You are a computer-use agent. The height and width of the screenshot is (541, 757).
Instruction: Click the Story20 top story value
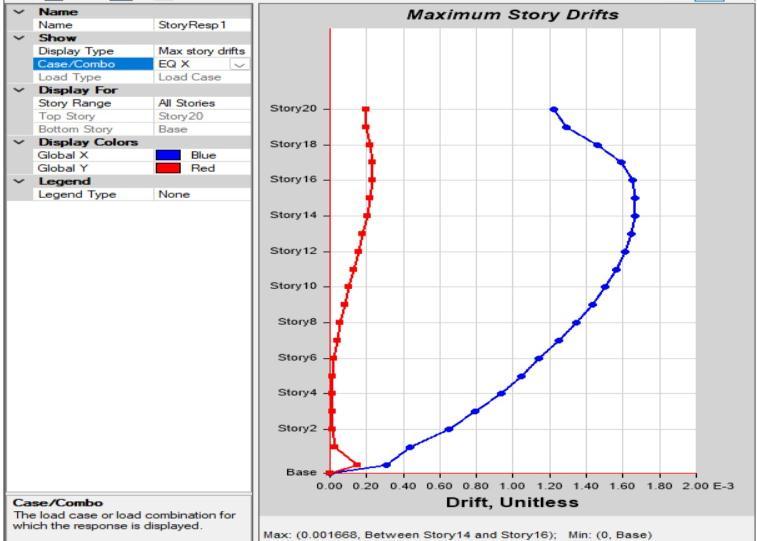(181, 116)
